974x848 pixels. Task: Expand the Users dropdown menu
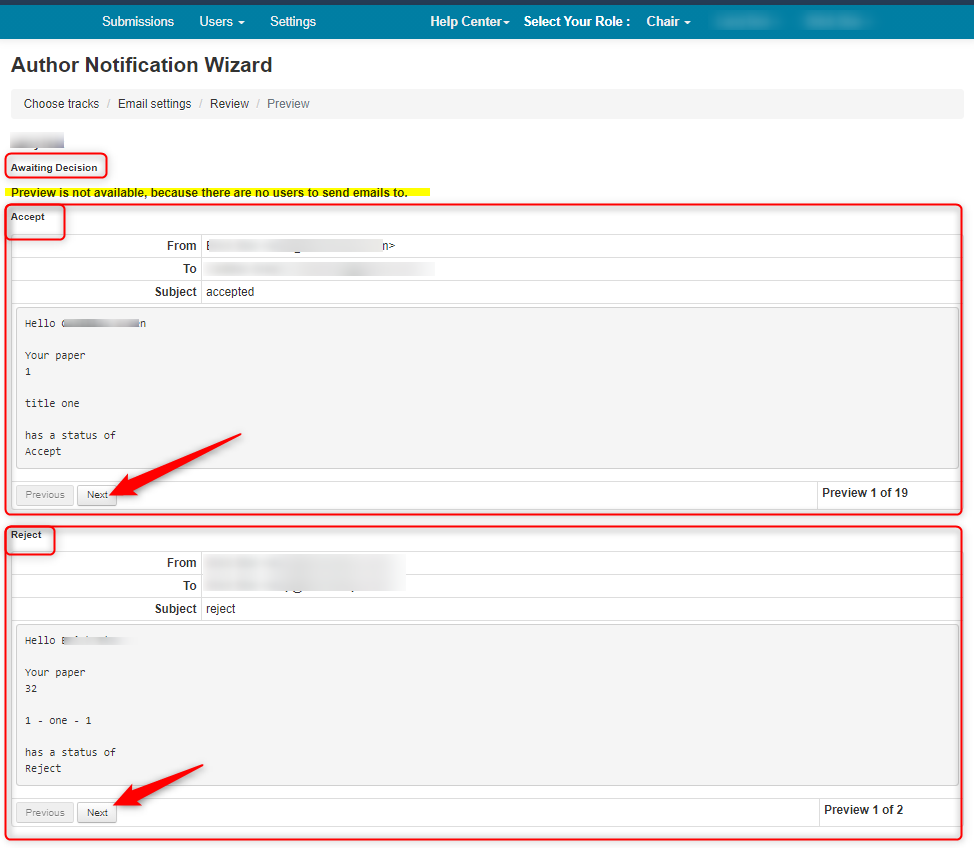(221, 21)
